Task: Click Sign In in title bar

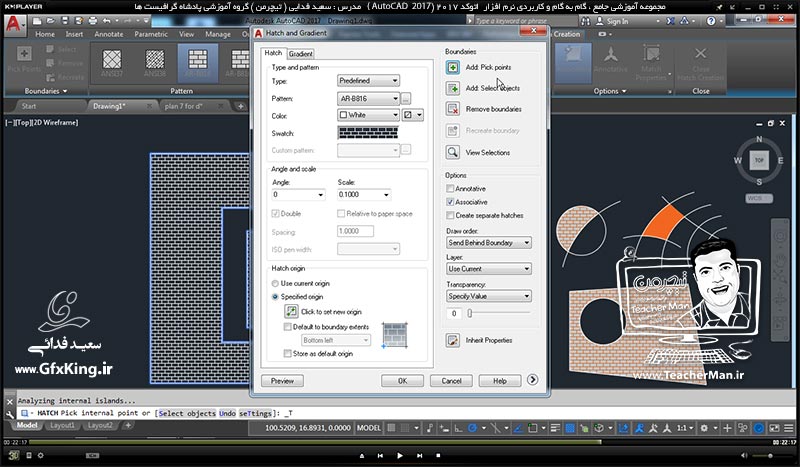Action: (x=612, y=21)
